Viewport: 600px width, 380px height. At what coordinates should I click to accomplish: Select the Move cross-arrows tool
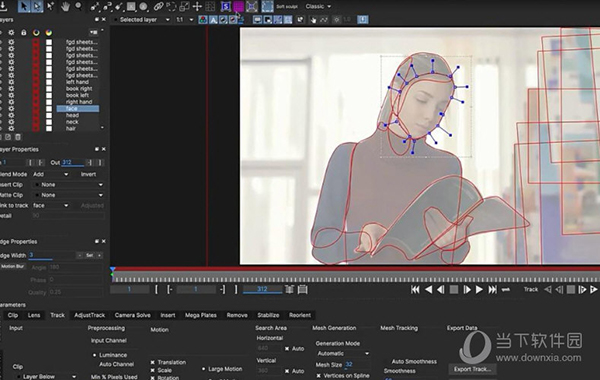click(197, 7)
